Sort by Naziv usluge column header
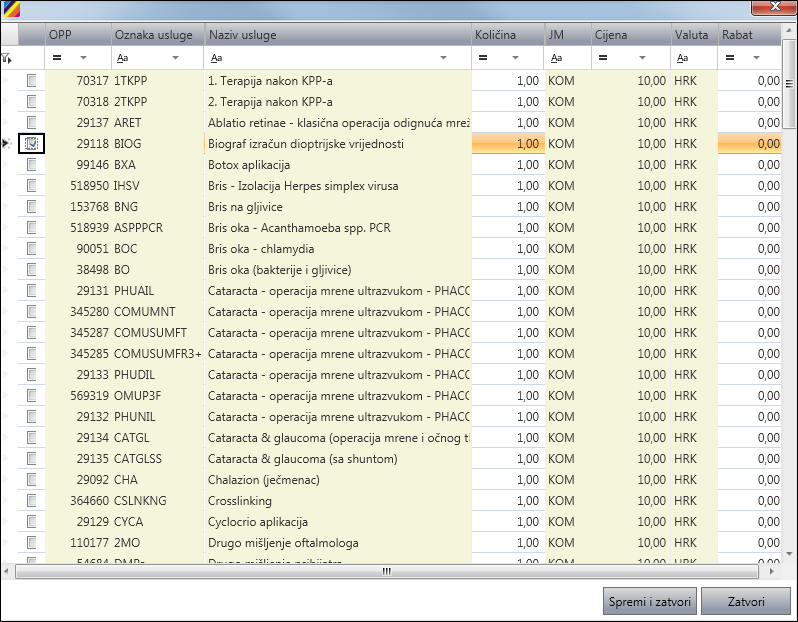Screen dimensions: 798x622 tap(338, 35)
